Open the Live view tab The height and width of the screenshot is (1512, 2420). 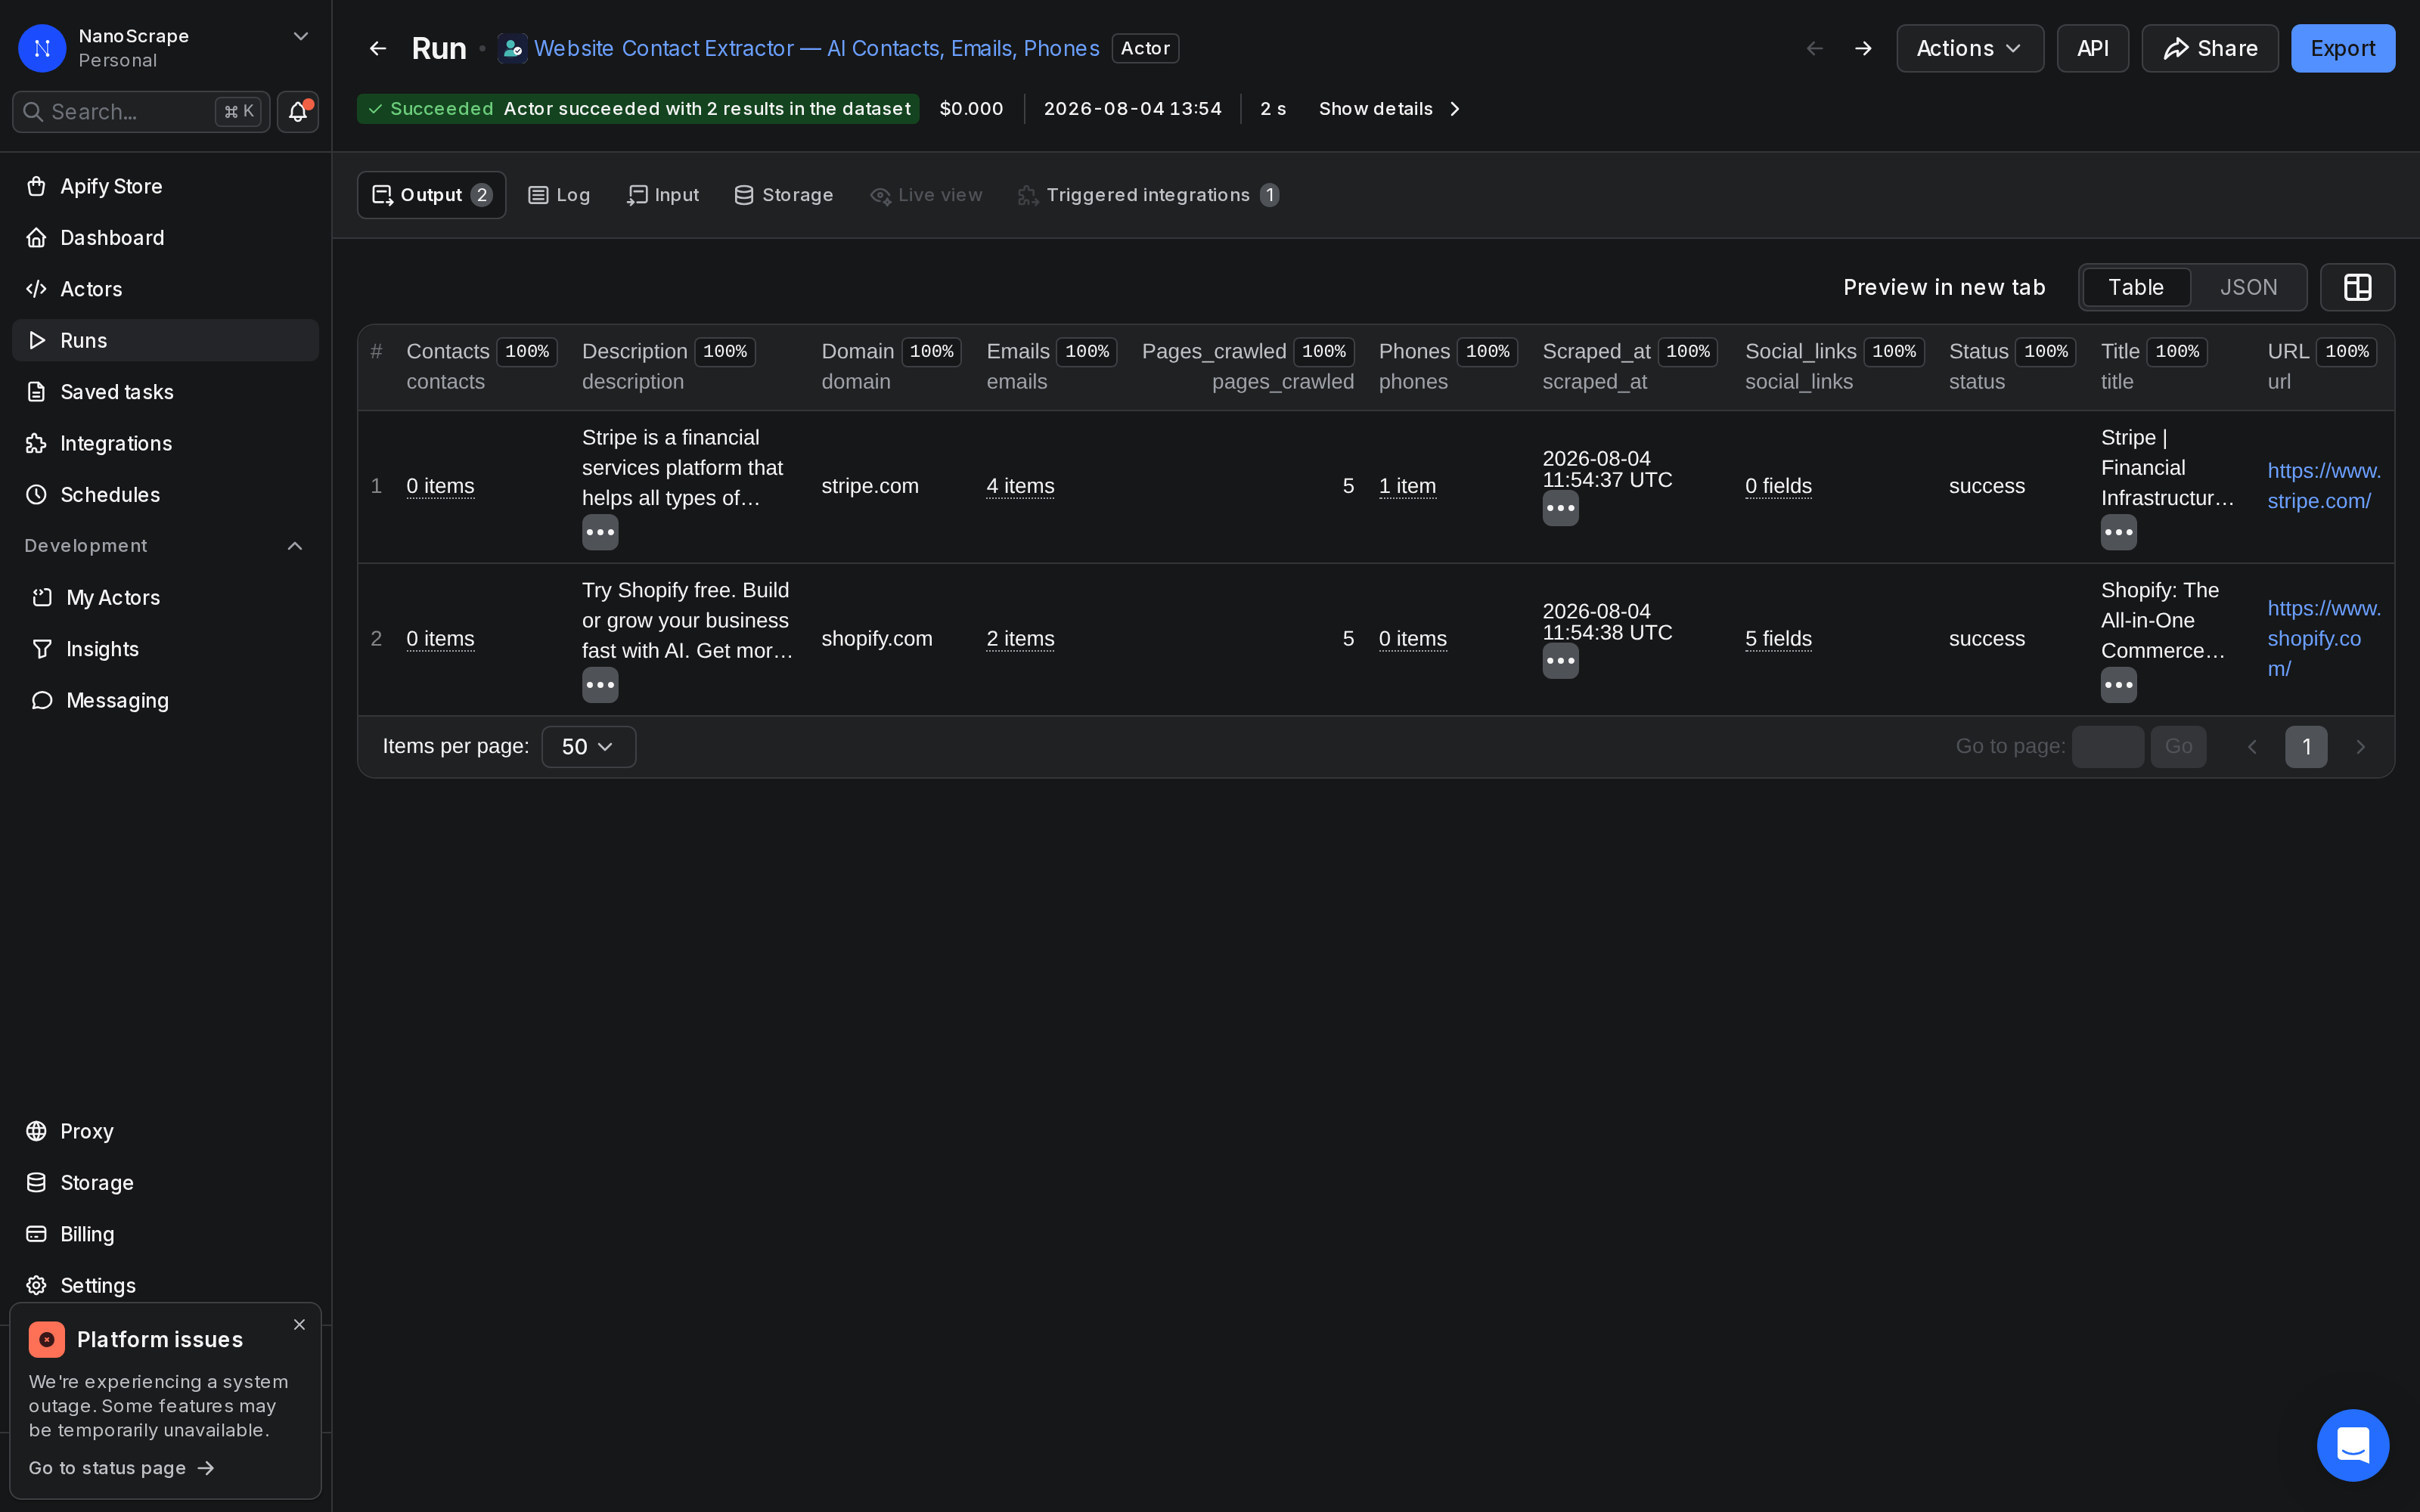[x=926, y=195]
